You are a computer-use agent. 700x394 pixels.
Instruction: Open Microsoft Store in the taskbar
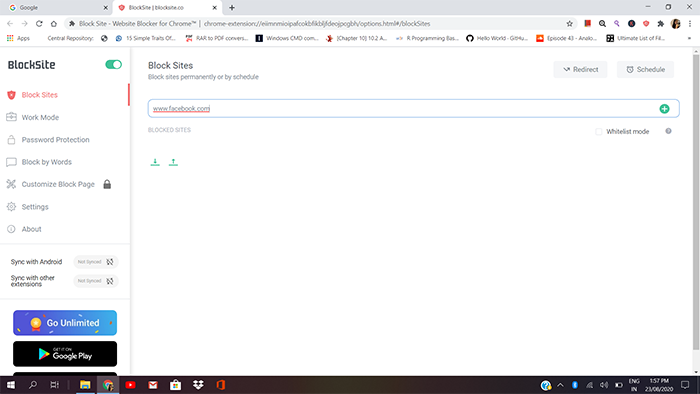point(175,385)
